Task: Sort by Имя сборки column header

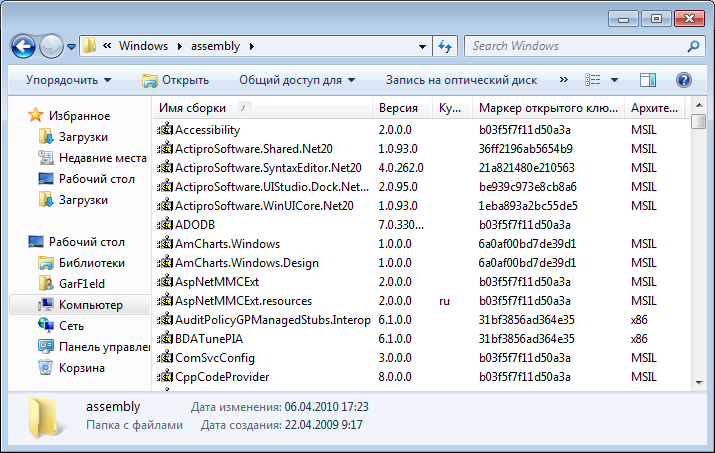Action: [263, 108]
